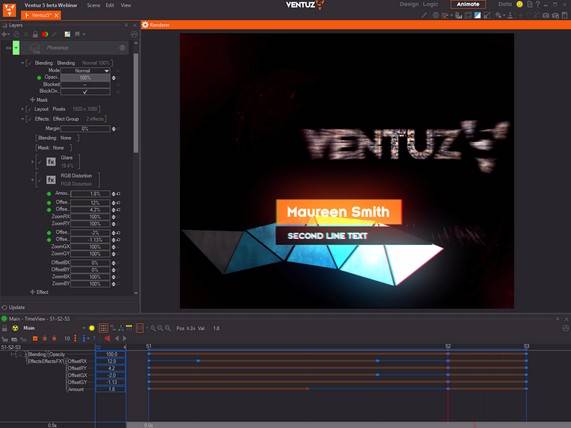
Task: Click the Opacity keyframe stepper
Action: 114,78
